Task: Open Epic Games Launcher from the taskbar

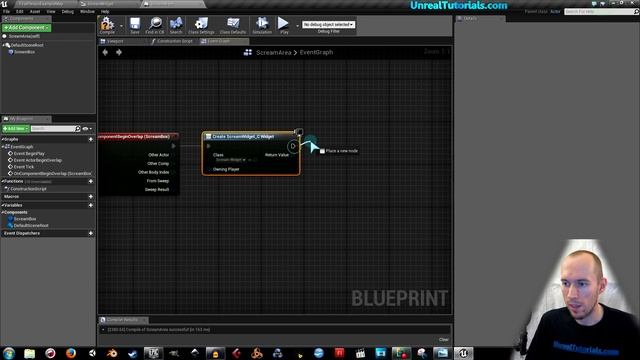Action: click(153, 353)
